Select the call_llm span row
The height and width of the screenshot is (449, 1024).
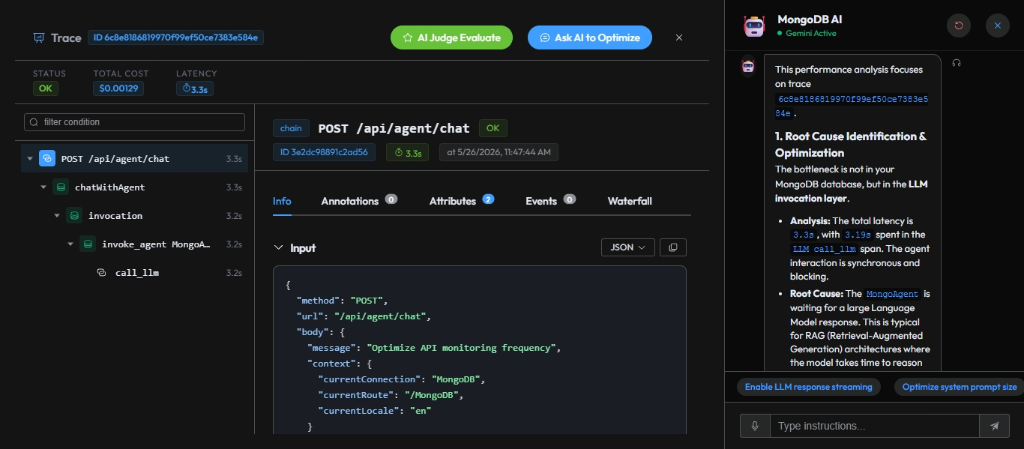pyautogui.click(x=135, y=273)
